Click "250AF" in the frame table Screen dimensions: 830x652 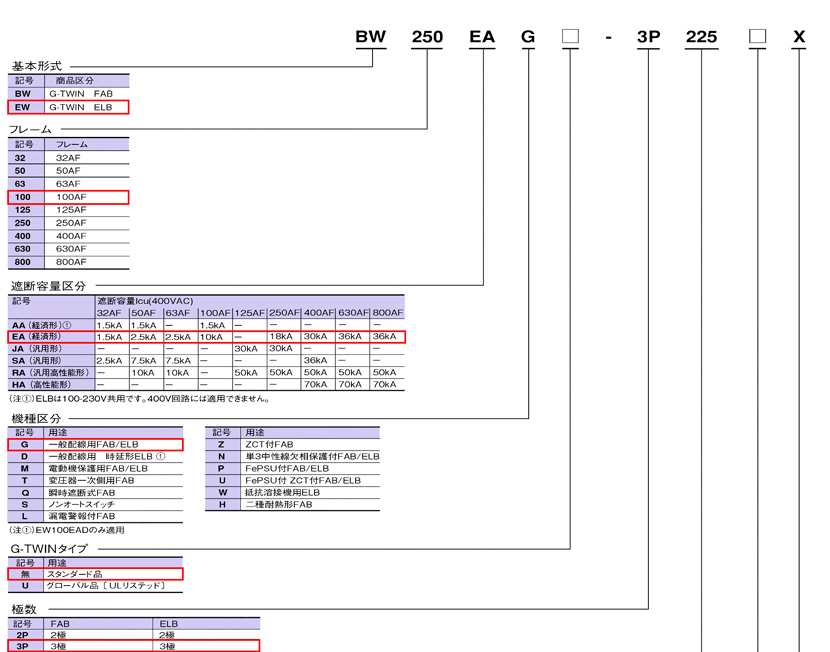[x=71, y=223]
